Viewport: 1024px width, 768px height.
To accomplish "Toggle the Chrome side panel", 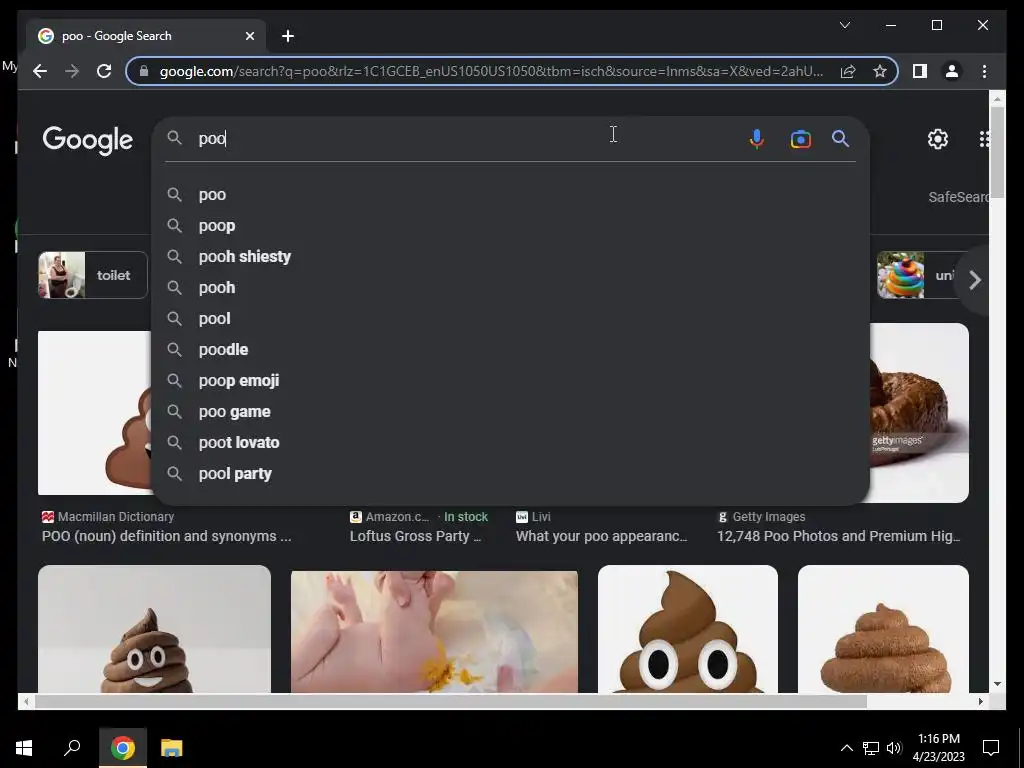I will click(920, 71).
